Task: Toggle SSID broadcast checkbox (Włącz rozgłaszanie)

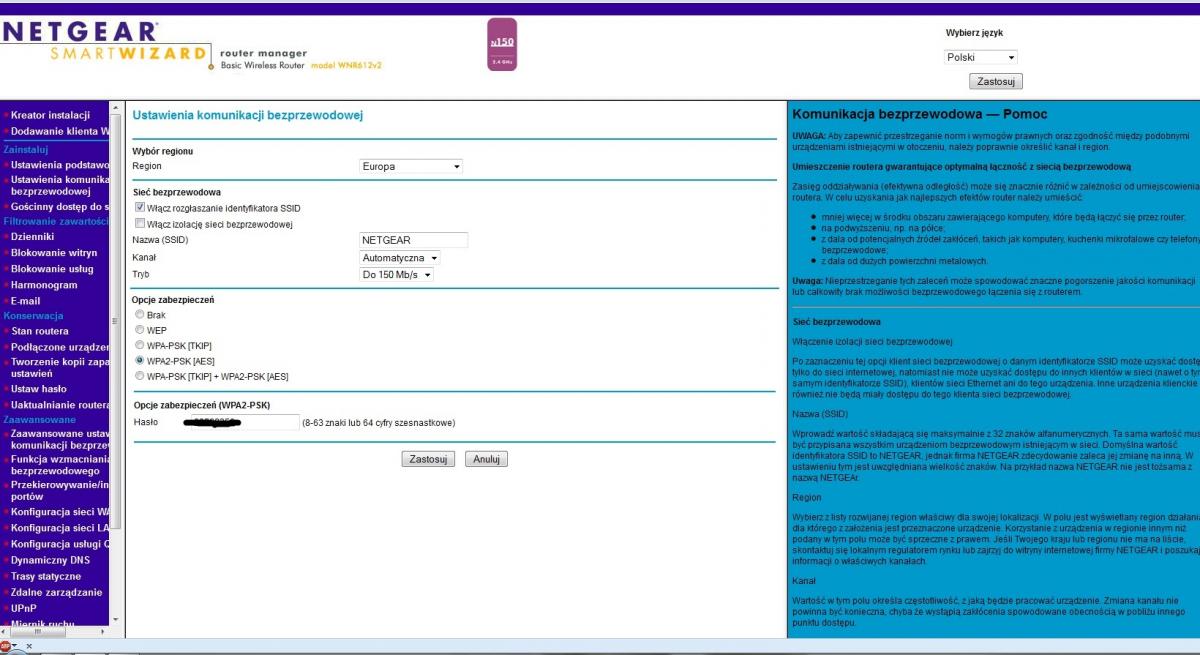Action: coord(140,208)
